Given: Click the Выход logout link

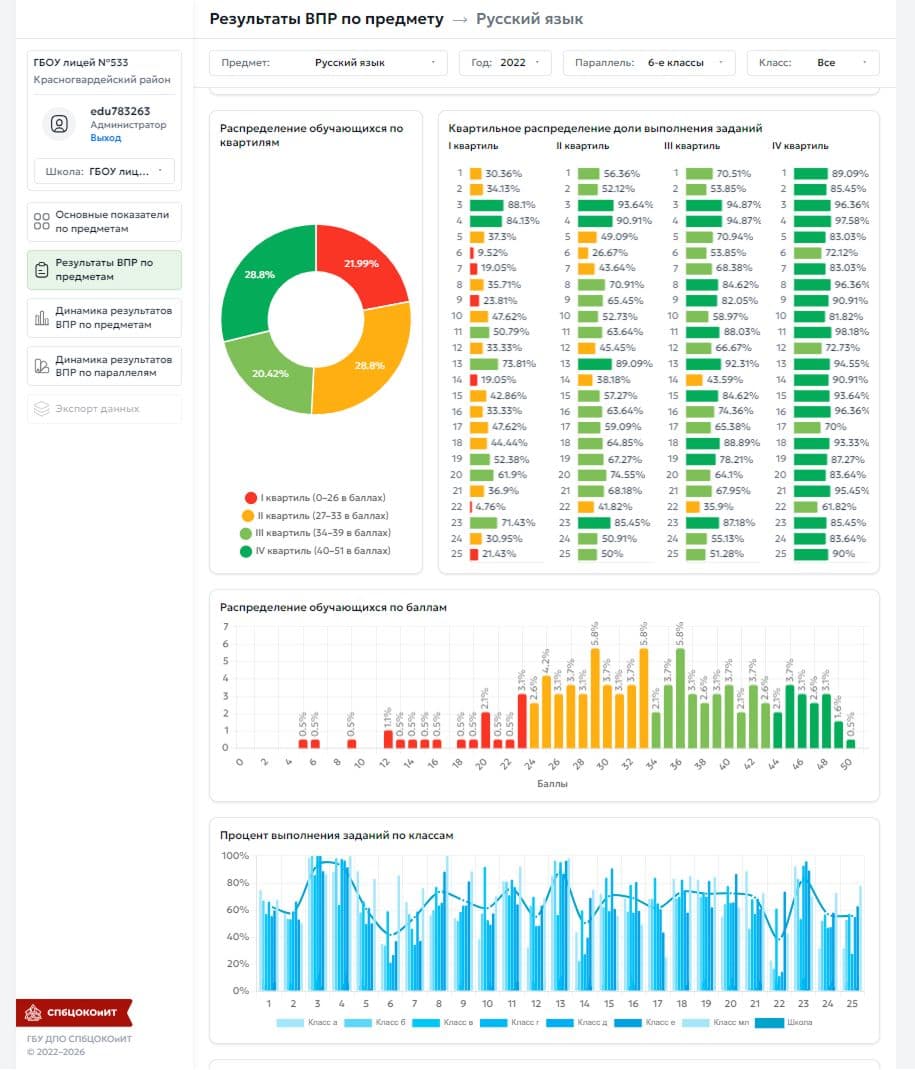Looking at the screenshot, I should click(105, 138).
